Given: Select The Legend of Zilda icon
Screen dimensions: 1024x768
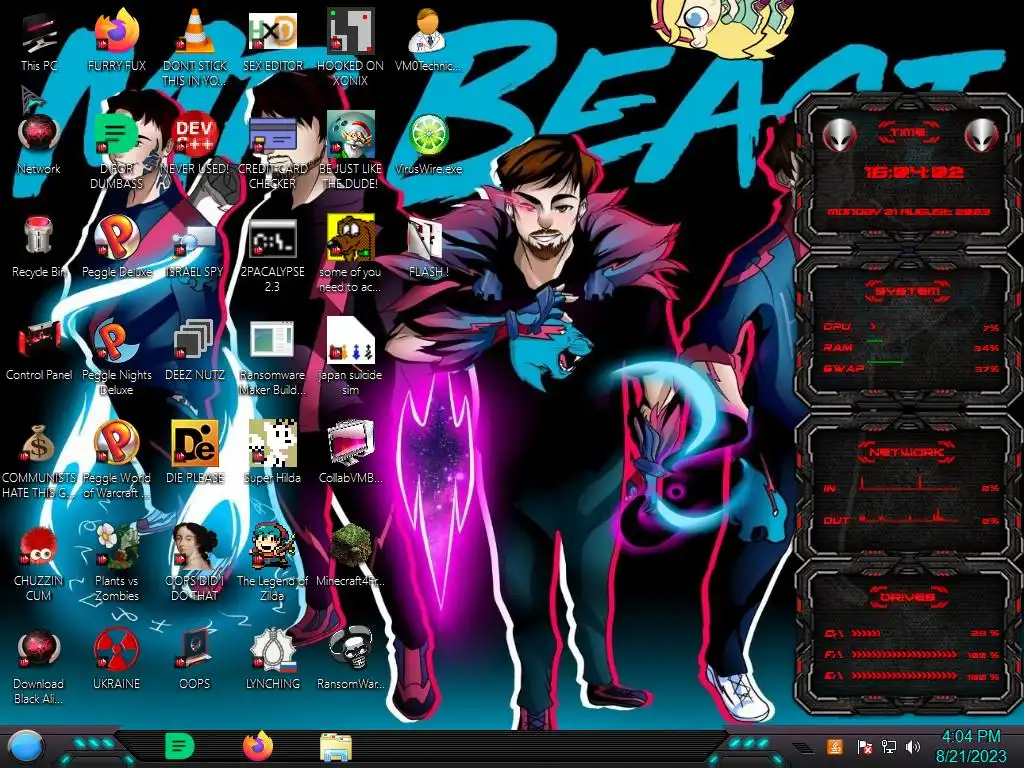Looking at the screenshot, I should (273, 546).
